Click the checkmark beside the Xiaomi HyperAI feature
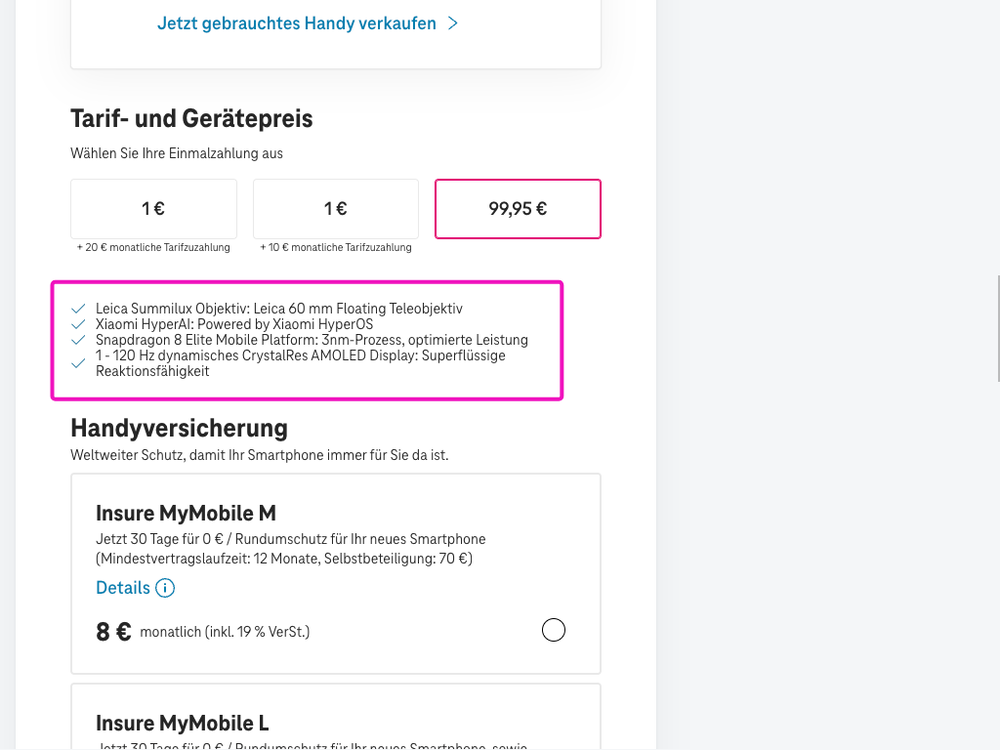This screenshot has width=1000, height=750. click(x=77, y=324)
